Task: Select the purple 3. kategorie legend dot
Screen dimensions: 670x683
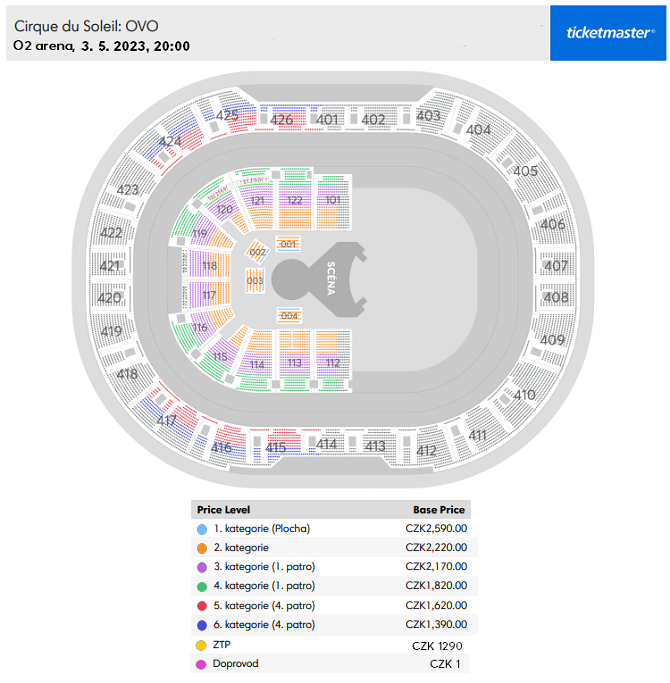Action: (202, 567)
